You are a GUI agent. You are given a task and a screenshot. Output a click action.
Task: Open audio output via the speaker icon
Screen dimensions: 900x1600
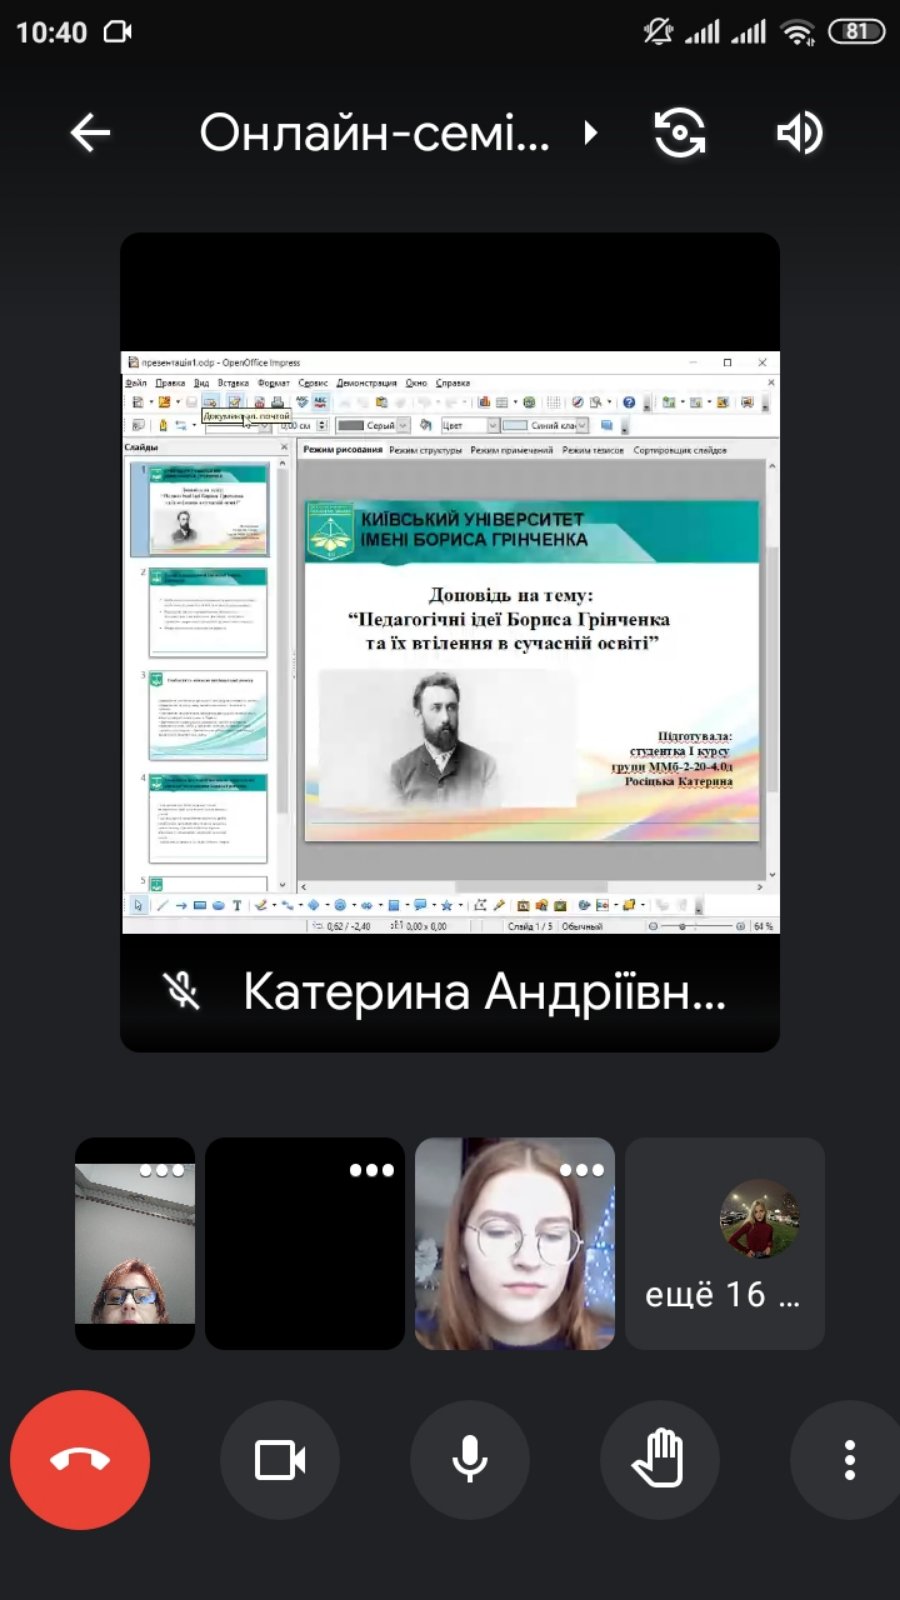coord(799,133)
